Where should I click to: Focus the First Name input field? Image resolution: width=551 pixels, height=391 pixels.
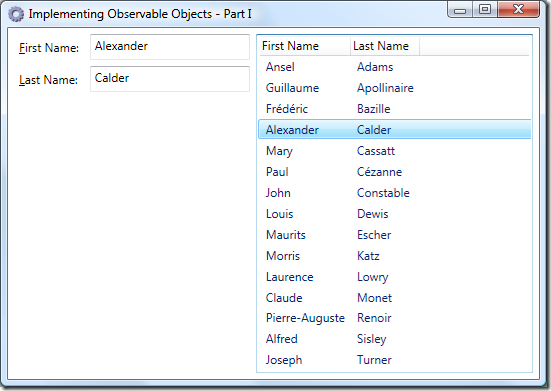tap(170, 47)
